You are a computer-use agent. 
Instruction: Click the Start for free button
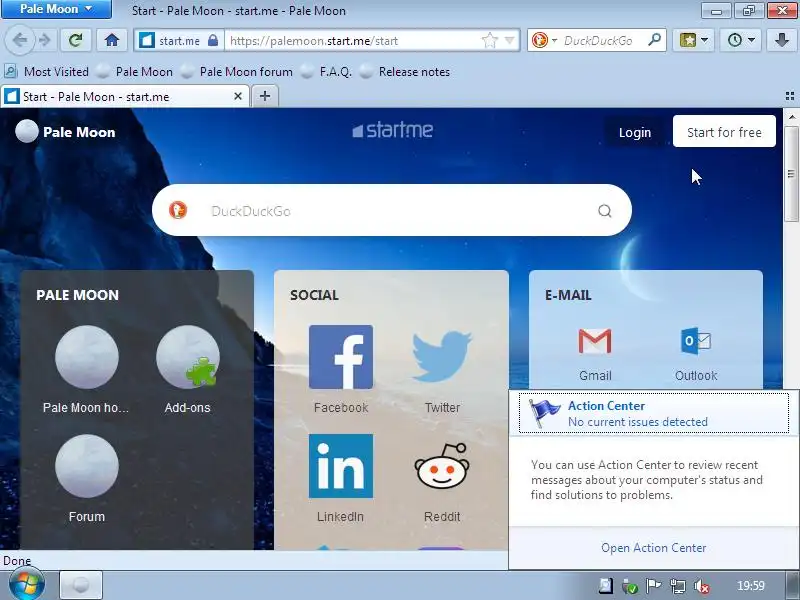(724, 131)
